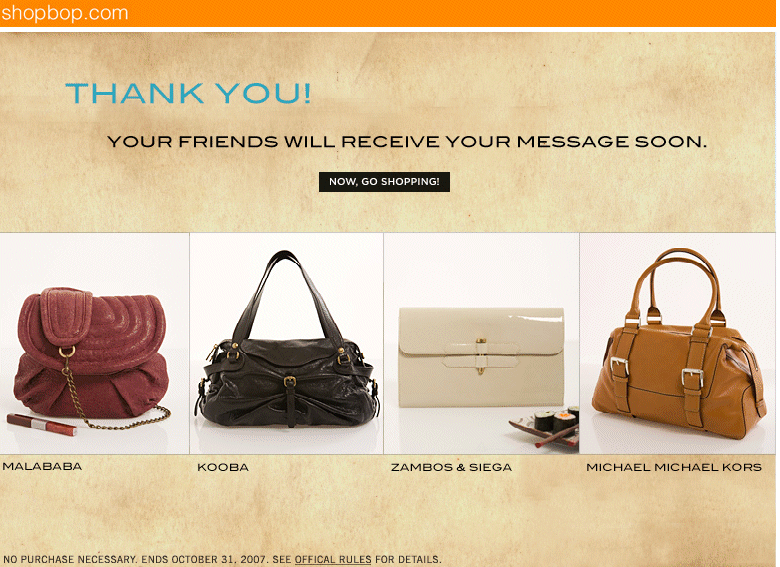Open the black Kooba handbag image

[x=287, y=343]
